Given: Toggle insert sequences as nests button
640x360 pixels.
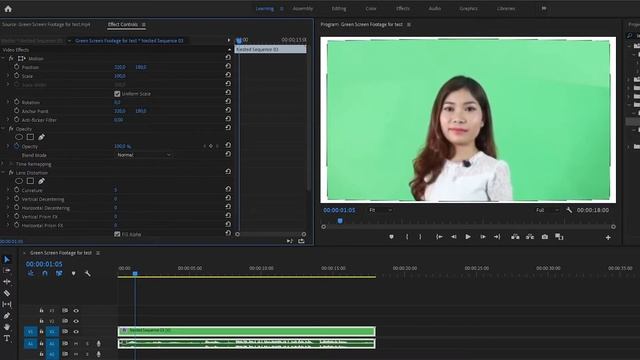Looking at the screenshot, I should pyautogui.click(x=31, y=273).
